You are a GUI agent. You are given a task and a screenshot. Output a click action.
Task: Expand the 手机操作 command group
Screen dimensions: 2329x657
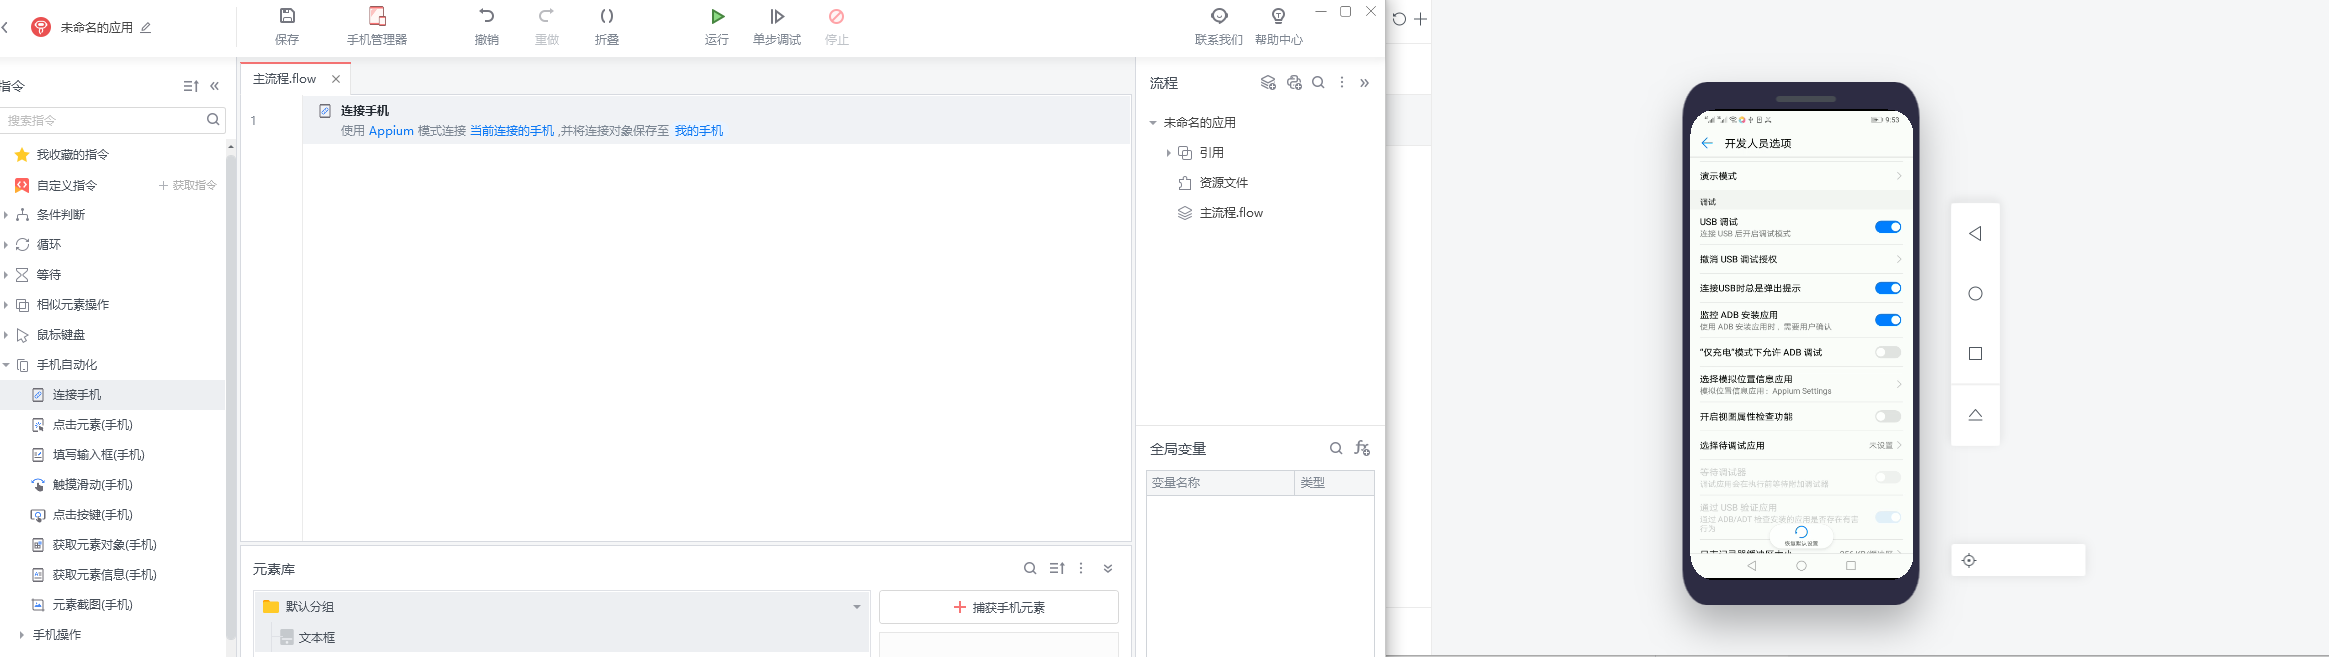[22, 635]
